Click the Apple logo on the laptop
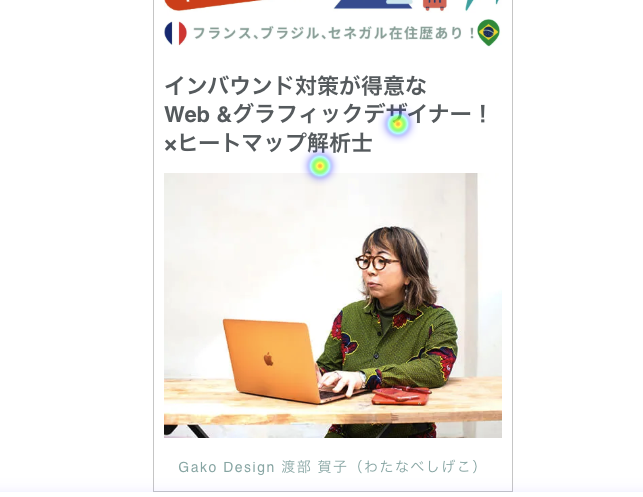Viewport: 643px width, 497px height. pyautogui.click(x=268, y=359)
